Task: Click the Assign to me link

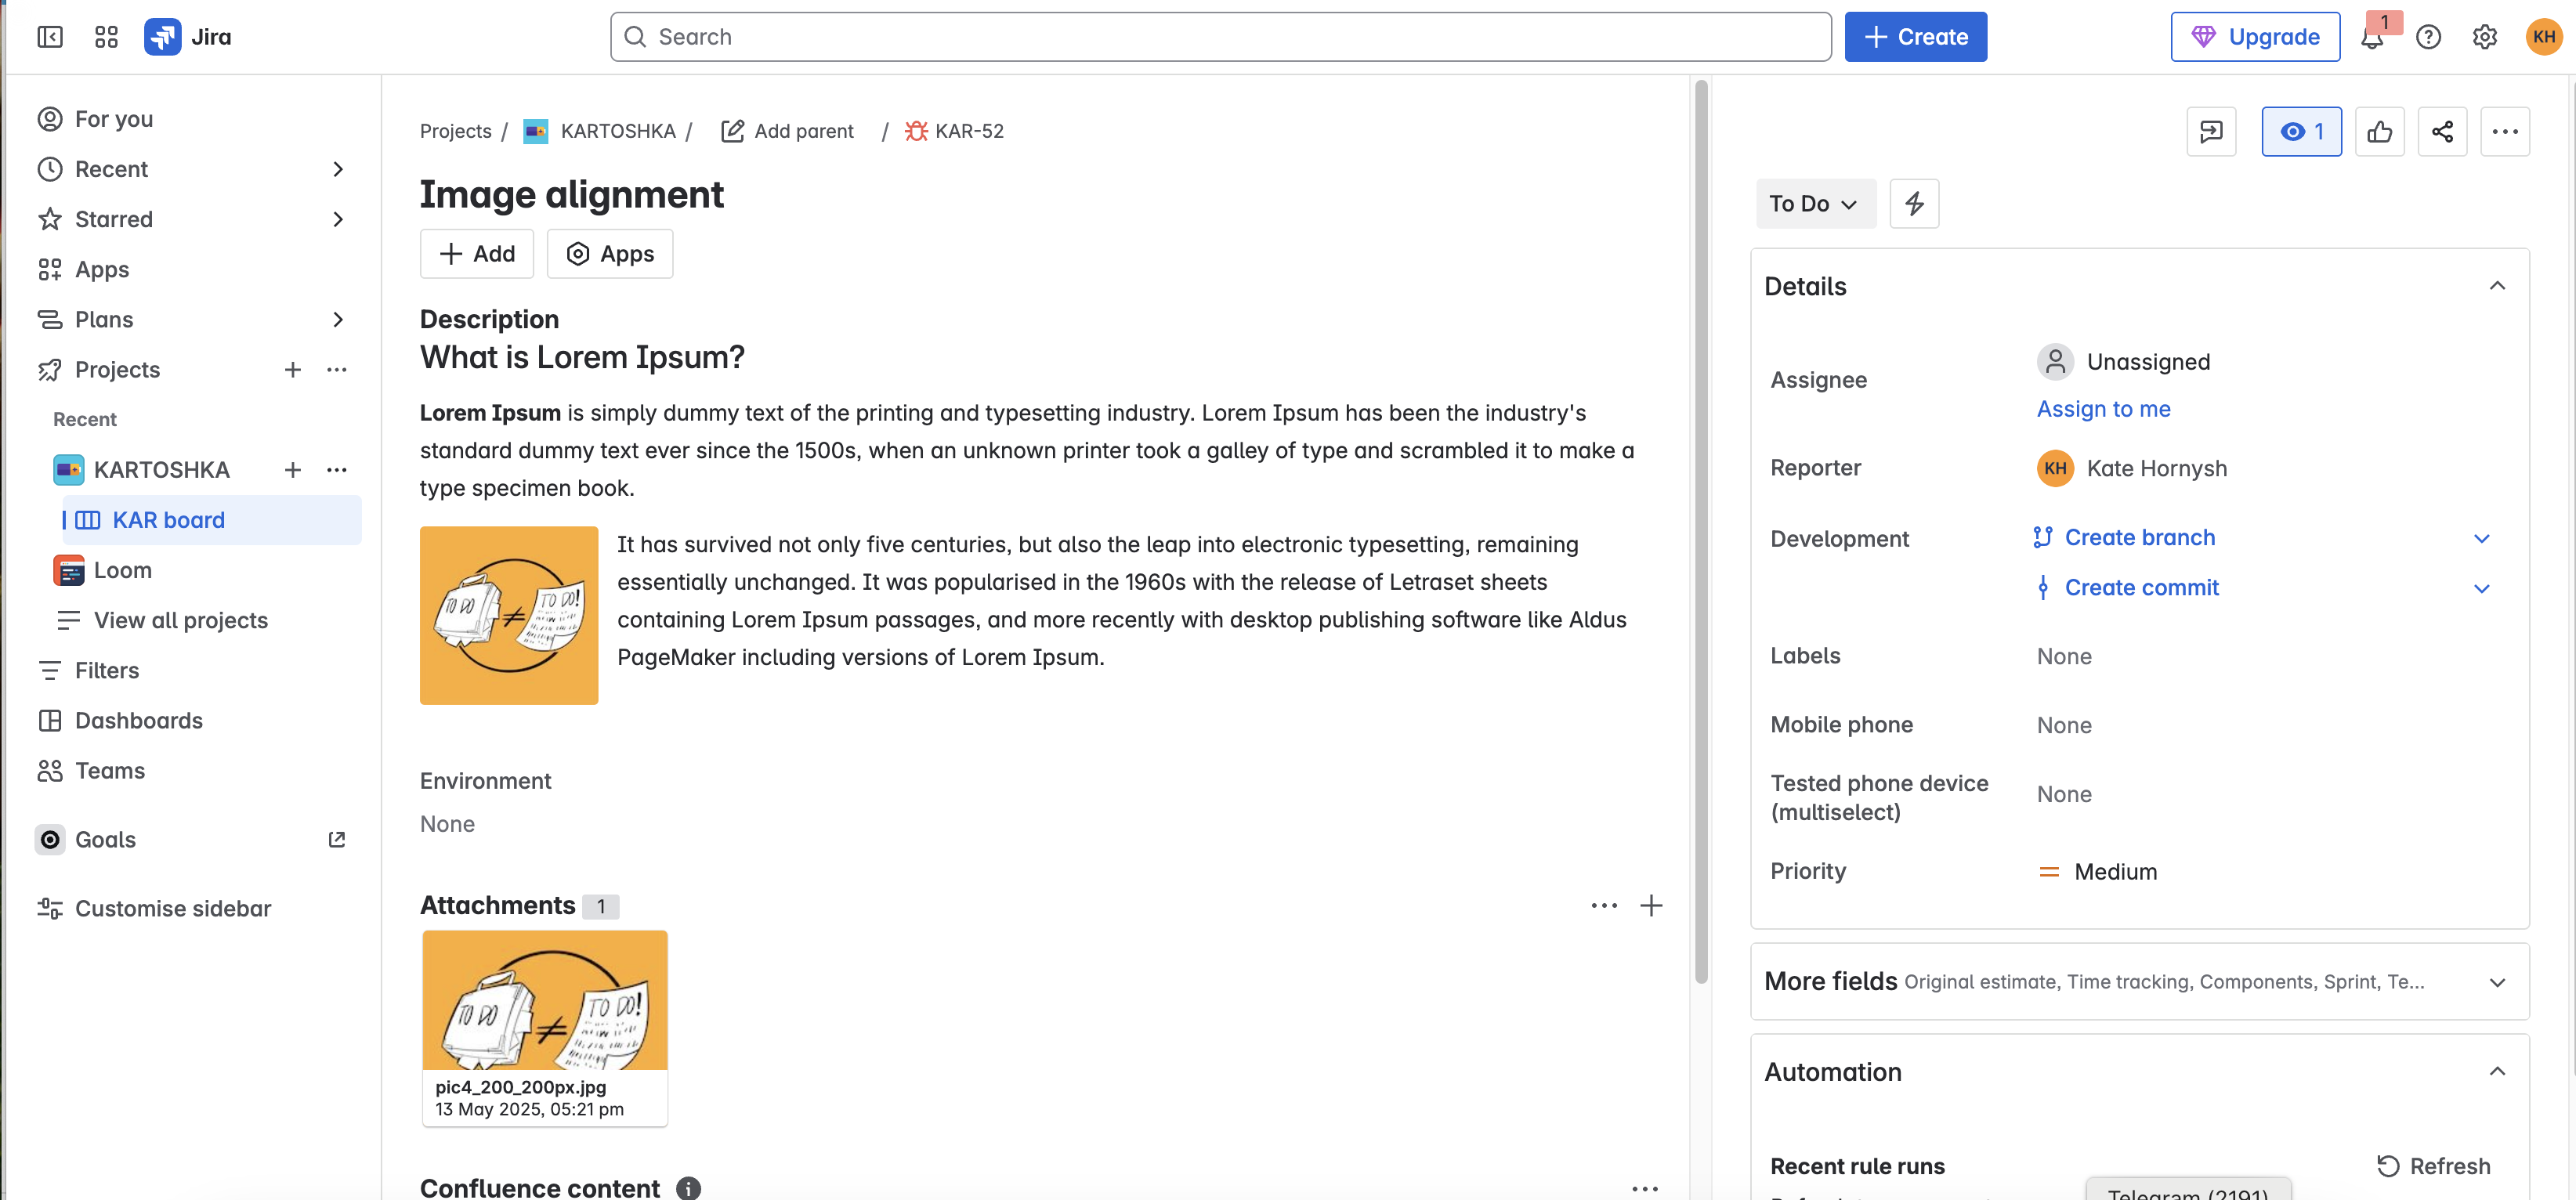Action: coord(2103,409)
